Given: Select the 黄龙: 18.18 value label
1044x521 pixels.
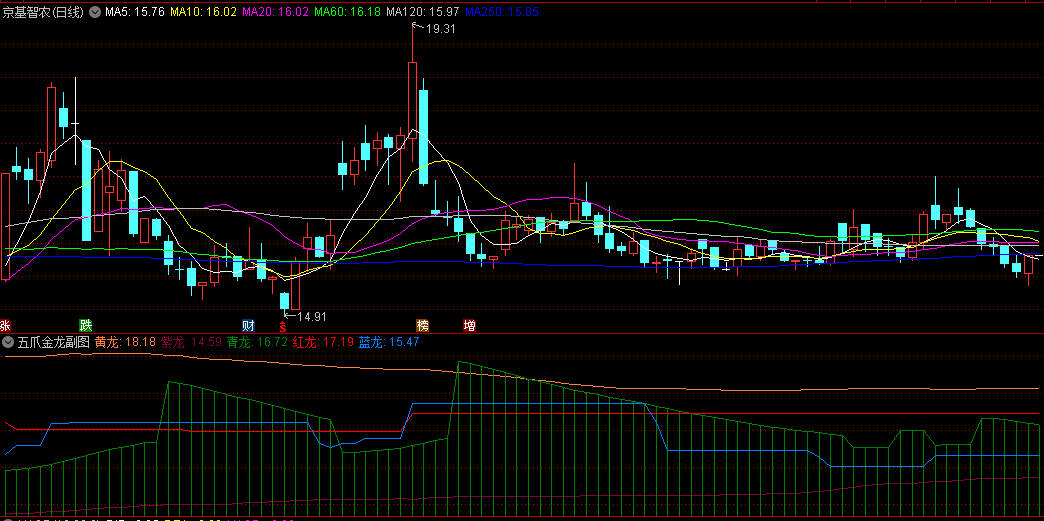Looking at the screenshot, I should [x=125, y=342].
